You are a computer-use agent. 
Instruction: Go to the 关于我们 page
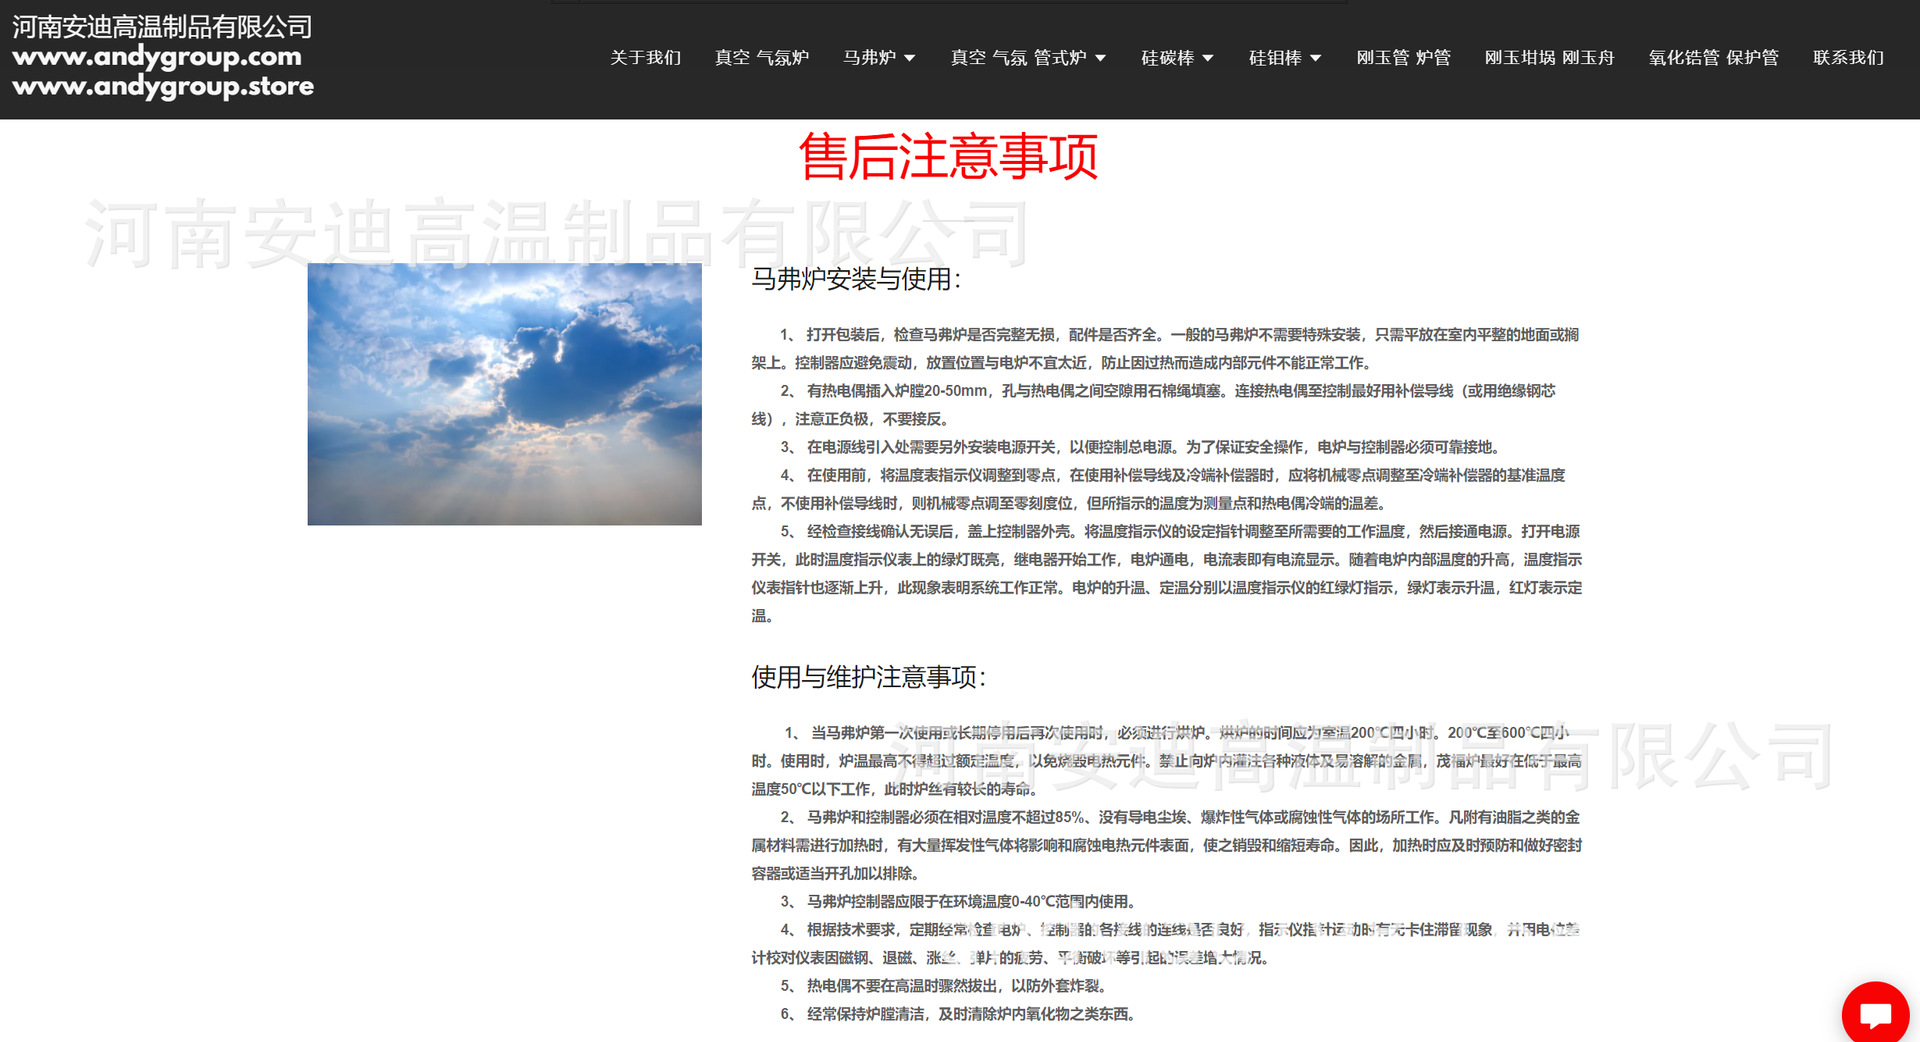[645, 58]
